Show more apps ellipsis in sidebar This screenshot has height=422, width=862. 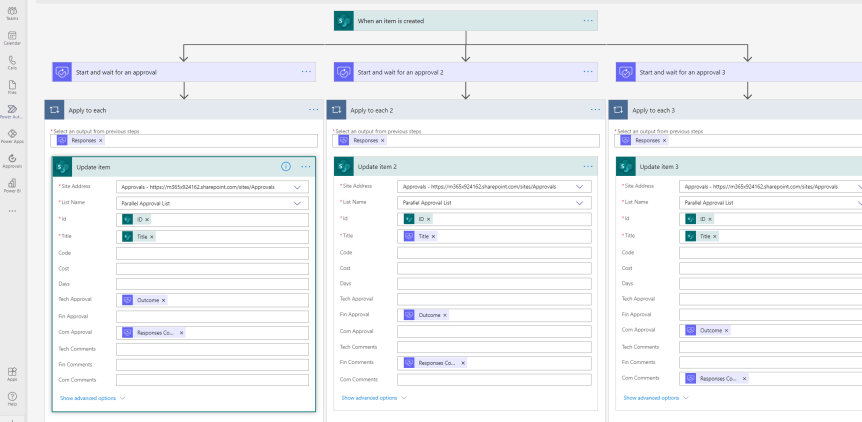click(12, 211)
